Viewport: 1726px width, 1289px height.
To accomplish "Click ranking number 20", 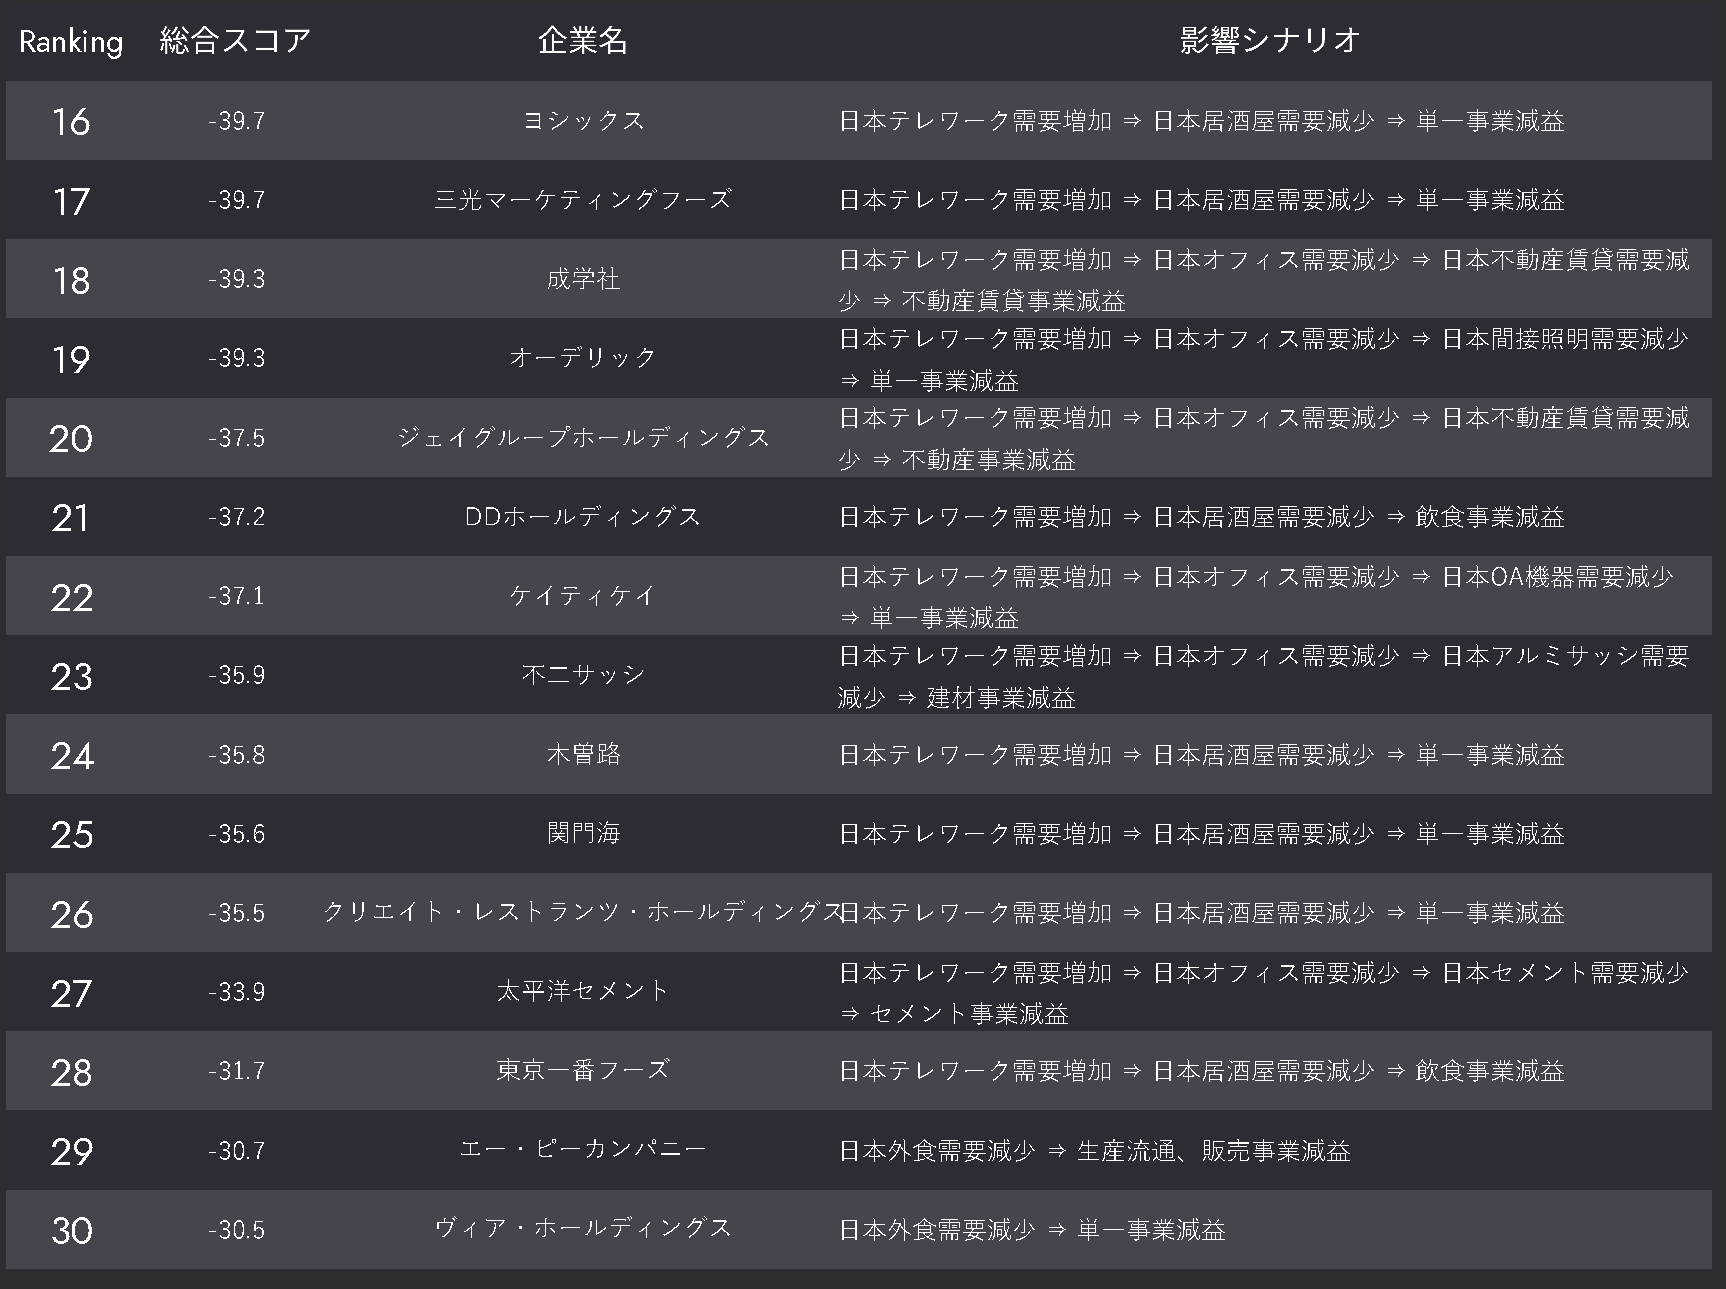I will (71, 439).
